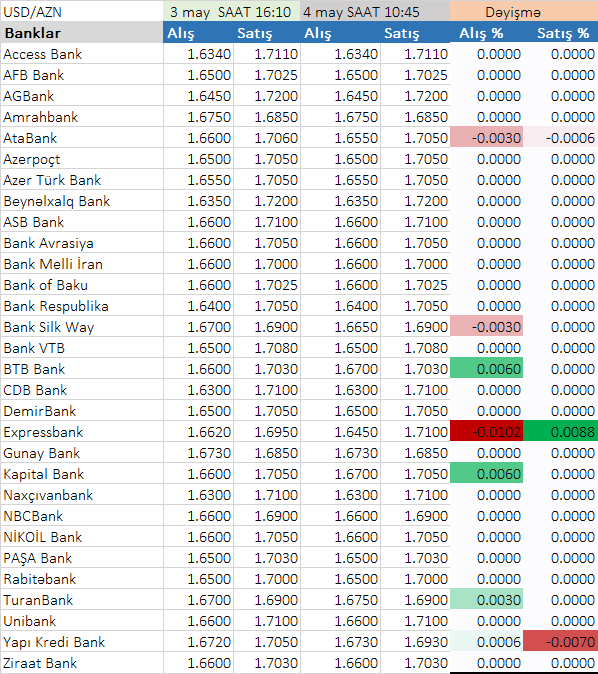
Task: Select Expressbank's red -0.0102 cell
Action: point(487,432)
